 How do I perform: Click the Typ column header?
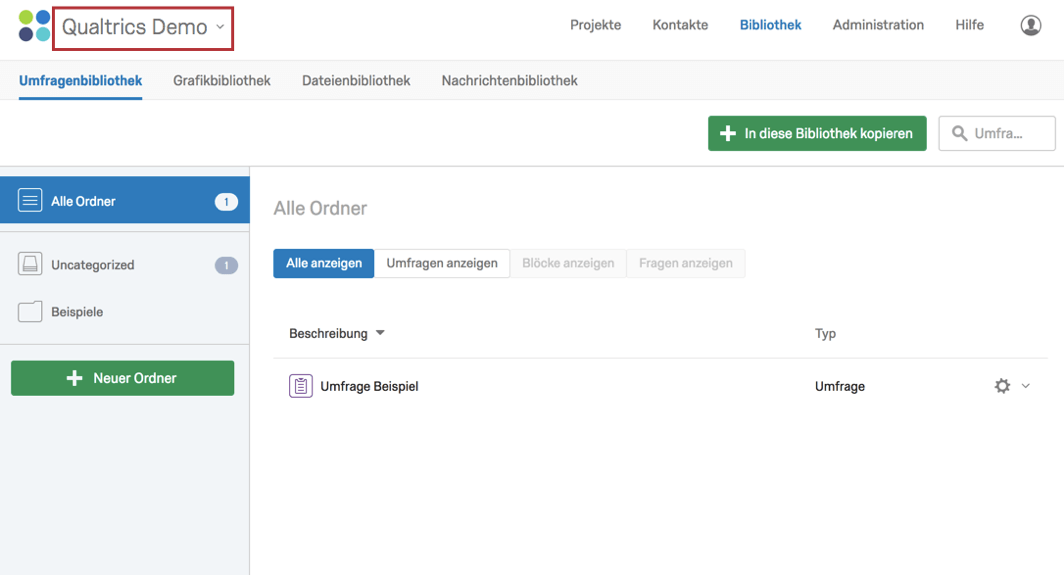pyautogui.click(x=825, y=333)
